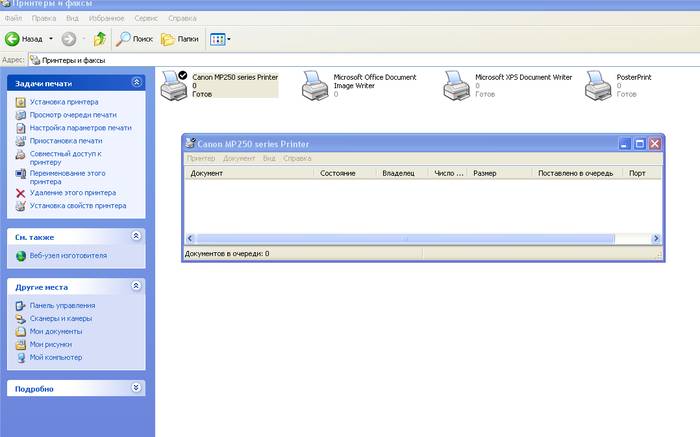Open the Views dropdown in toolbar
Image resolution: width=700 pixels, height=437 pixels.
coord(220,39)
